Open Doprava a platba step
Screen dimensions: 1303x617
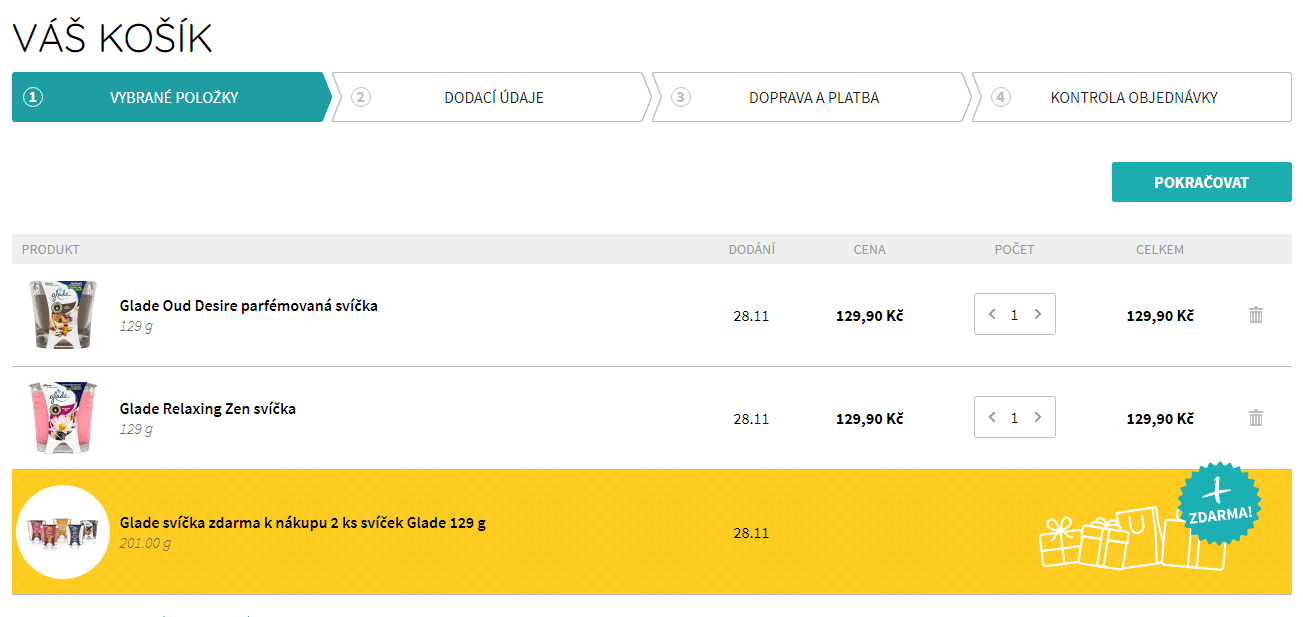click(x=813, y=97)
